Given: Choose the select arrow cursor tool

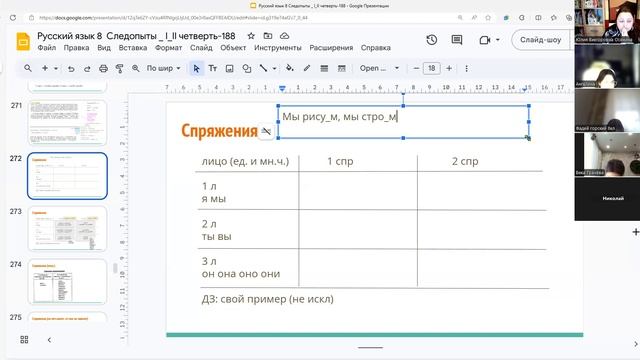Looking at the screenshot, I should pos(197,69).
